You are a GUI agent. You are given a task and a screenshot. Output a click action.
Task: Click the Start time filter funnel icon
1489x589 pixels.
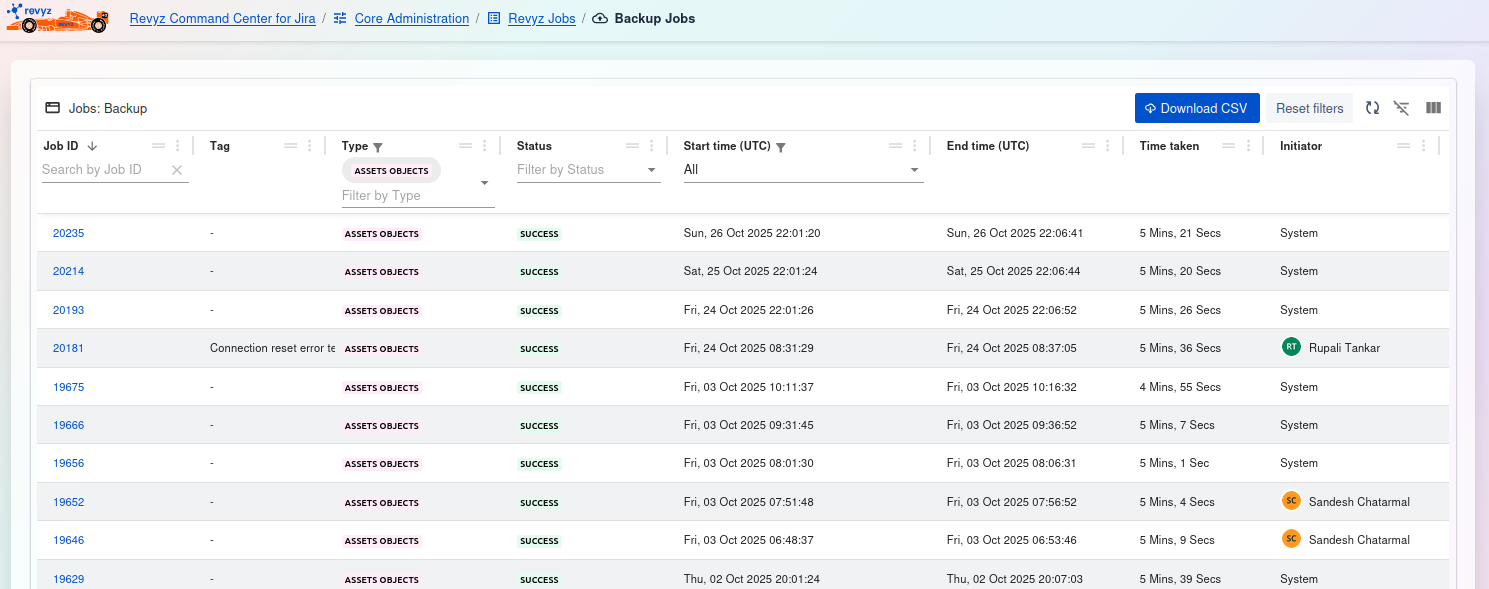(781, 147)
